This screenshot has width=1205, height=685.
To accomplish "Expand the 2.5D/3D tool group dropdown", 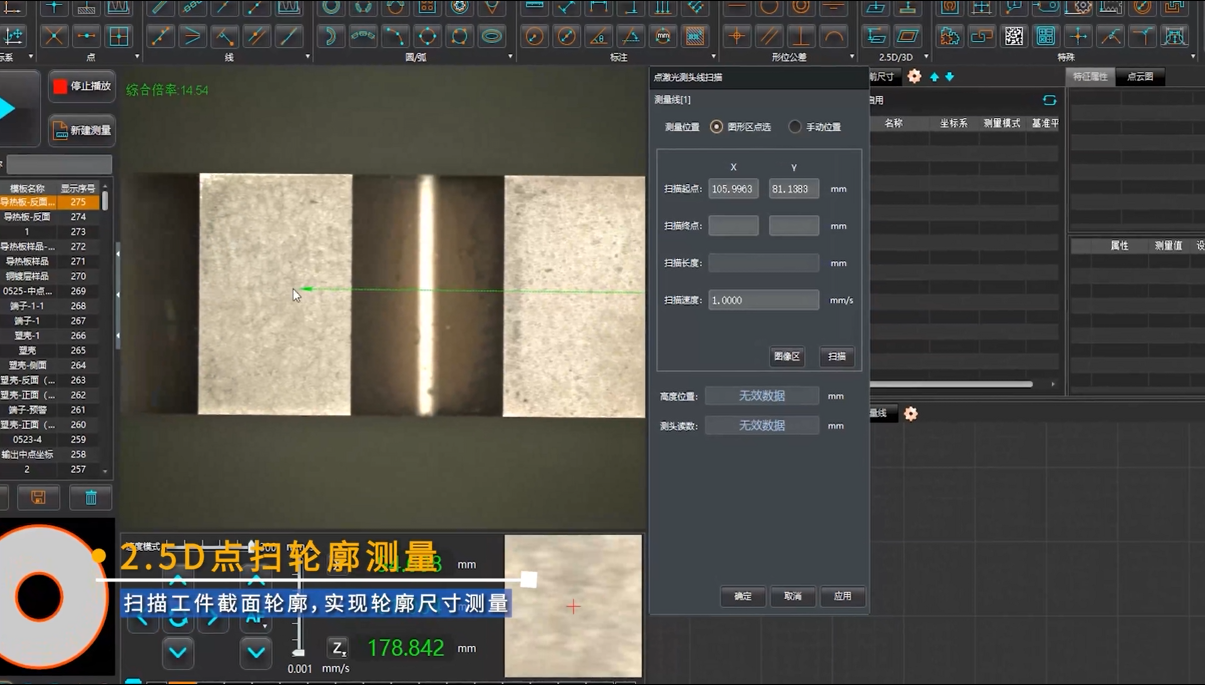I will coord(926,58).
